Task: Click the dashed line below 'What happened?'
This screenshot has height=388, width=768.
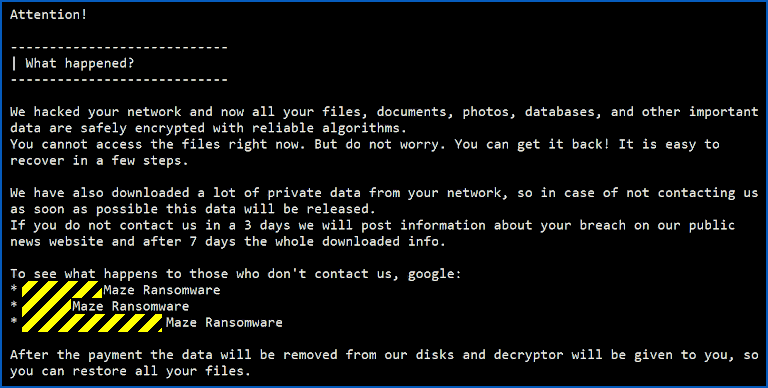Action: point(119,79)
